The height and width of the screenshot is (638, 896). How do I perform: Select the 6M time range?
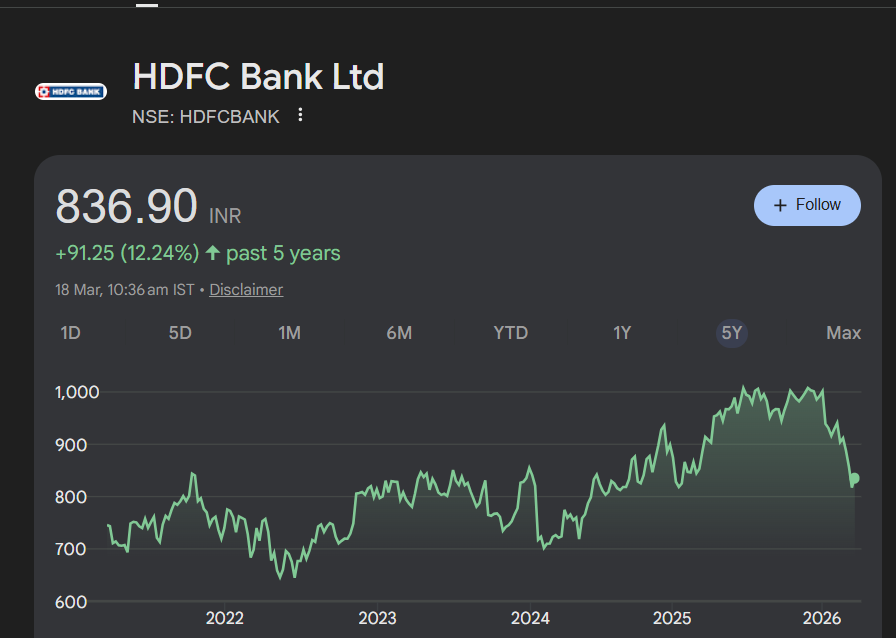(399, 333)
